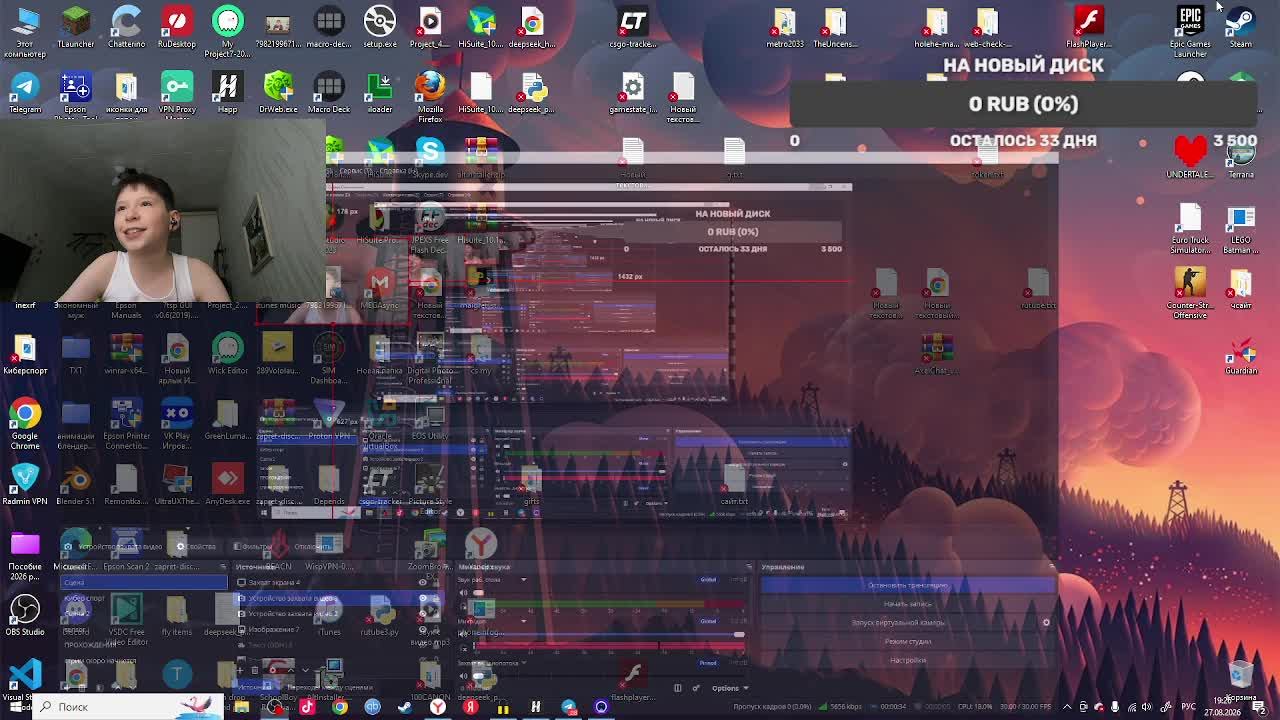Open virtual camera settings gear
Viewport: 1280px width, 720px height.
(x=1046, y=622)
